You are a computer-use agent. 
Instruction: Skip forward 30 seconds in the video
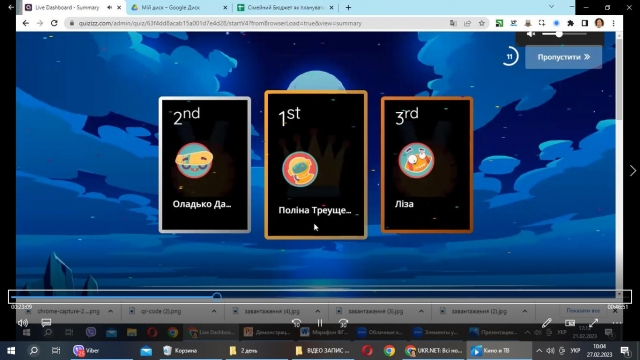(343, 323)
